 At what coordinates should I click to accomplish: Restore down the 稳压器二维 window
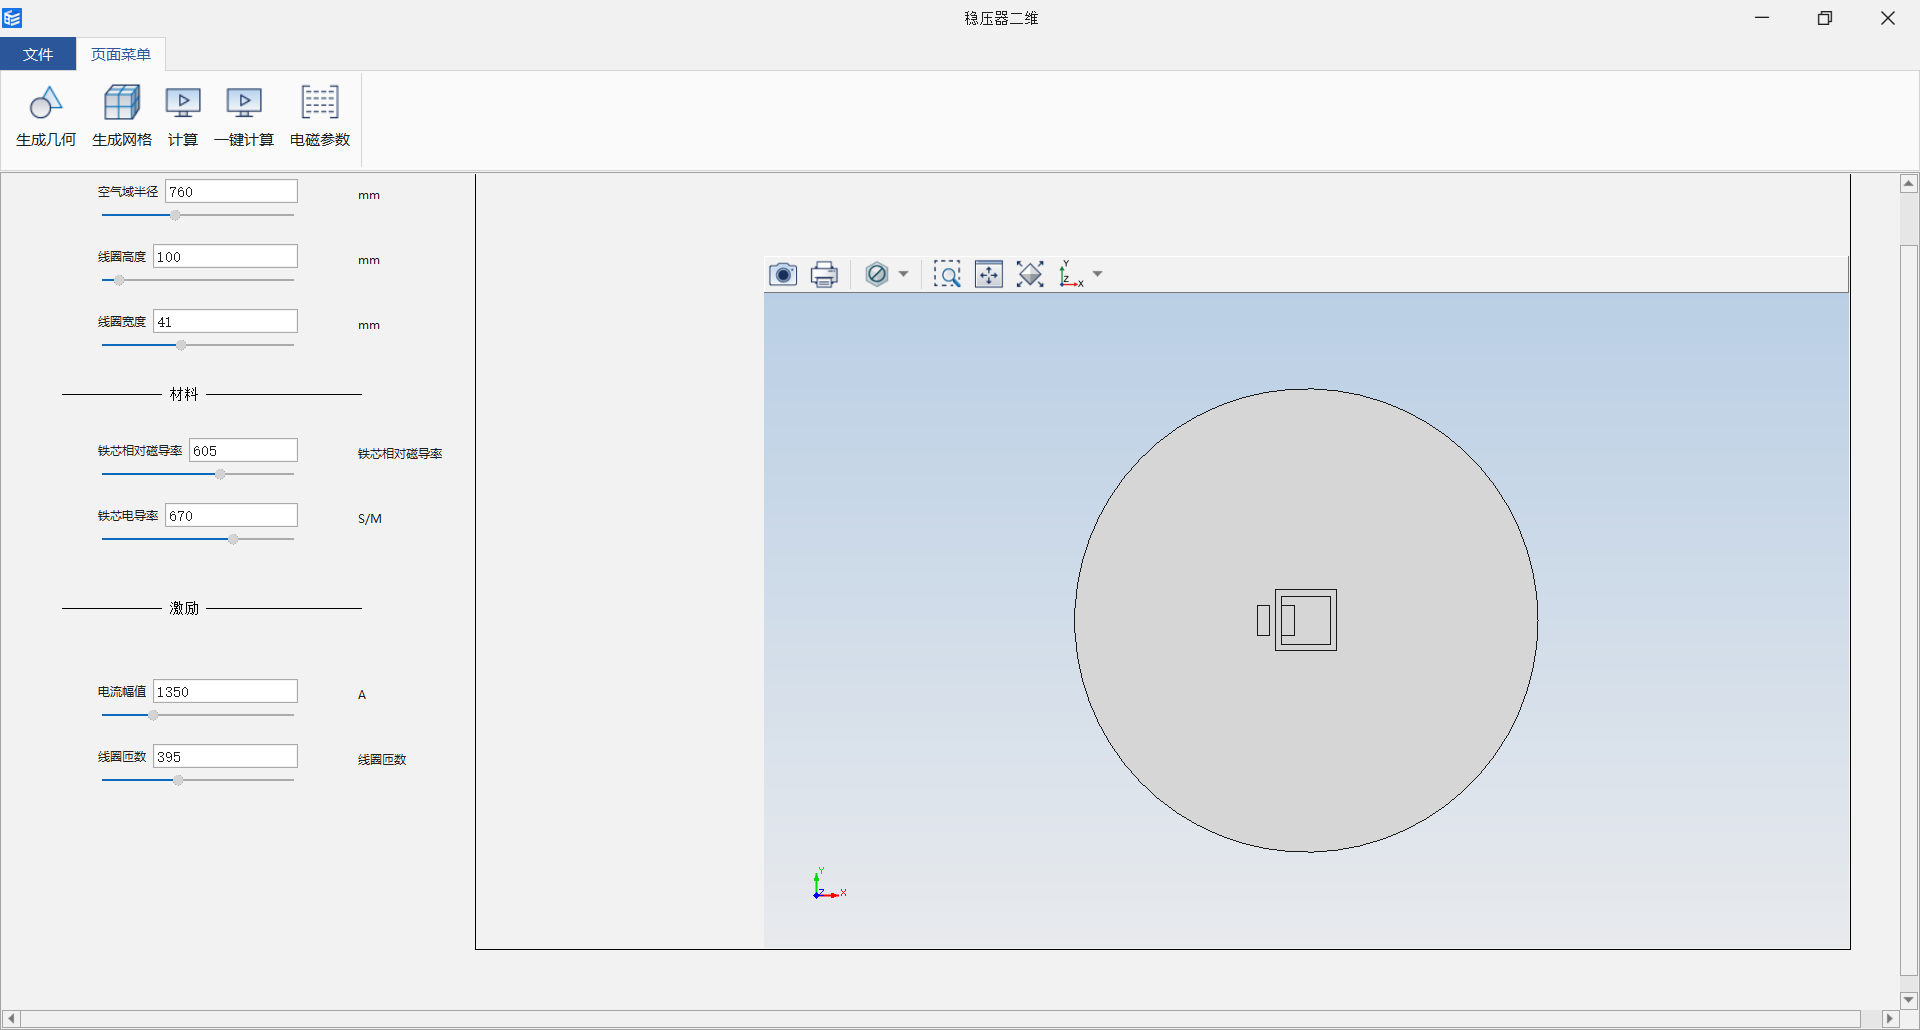[1825, 18]
